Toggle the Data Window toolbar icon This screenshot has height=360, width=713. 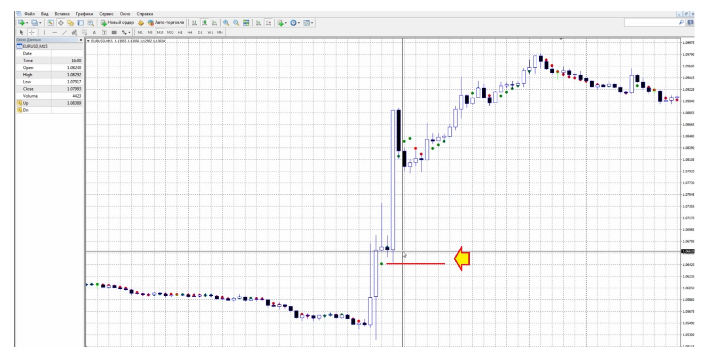point(60,23)
